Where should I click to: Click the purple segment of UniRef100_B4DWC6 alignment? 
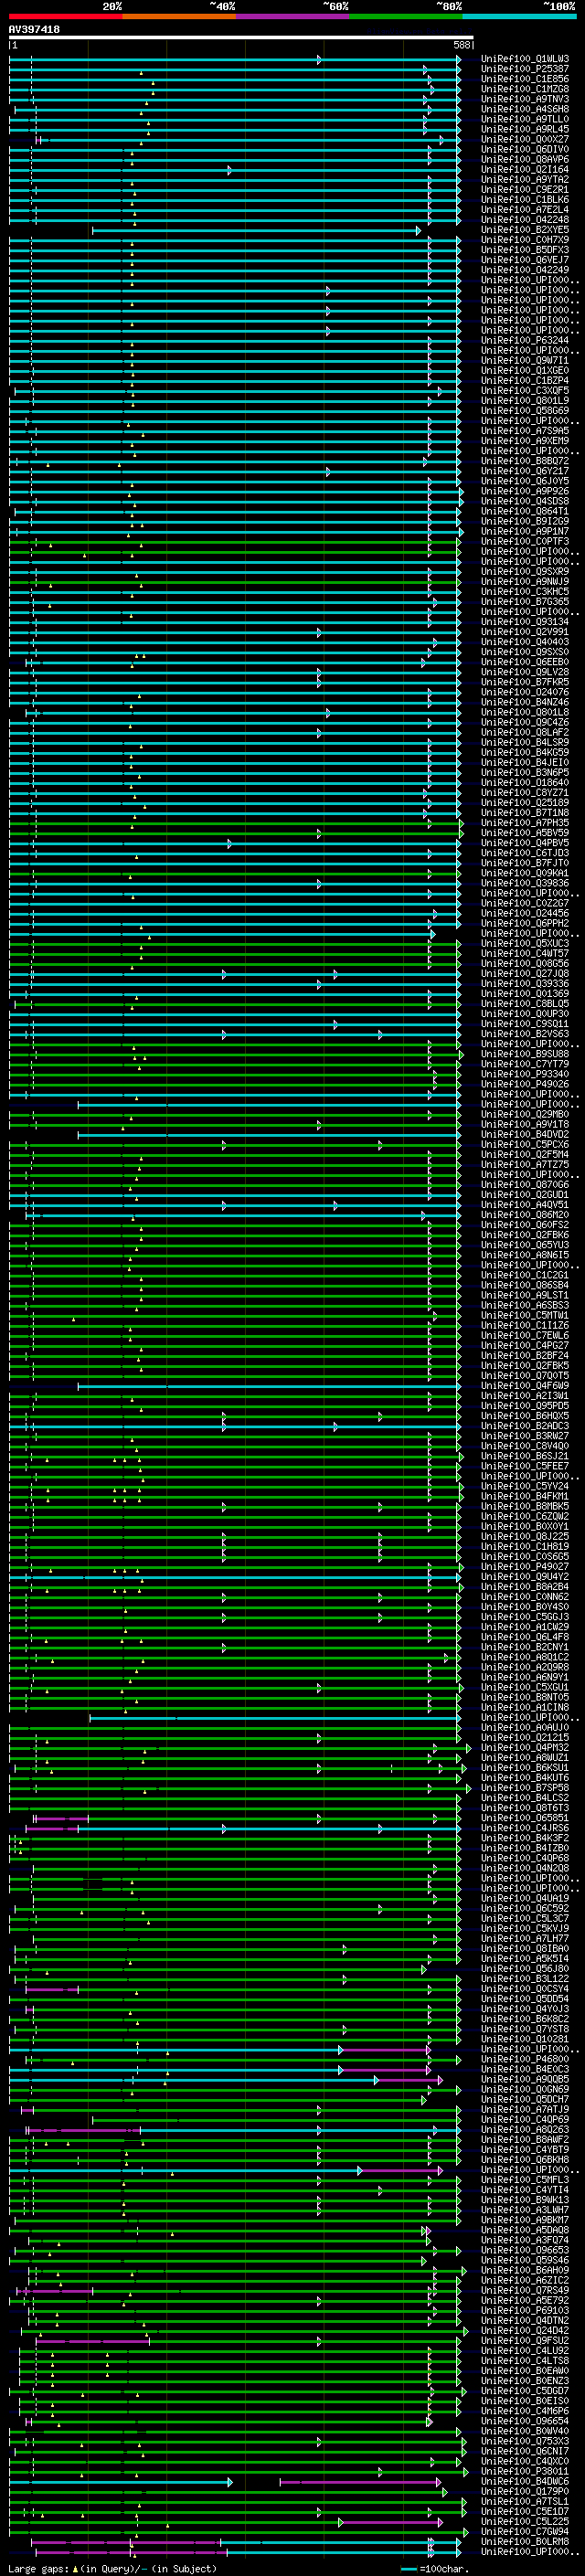coord(360,2482)
